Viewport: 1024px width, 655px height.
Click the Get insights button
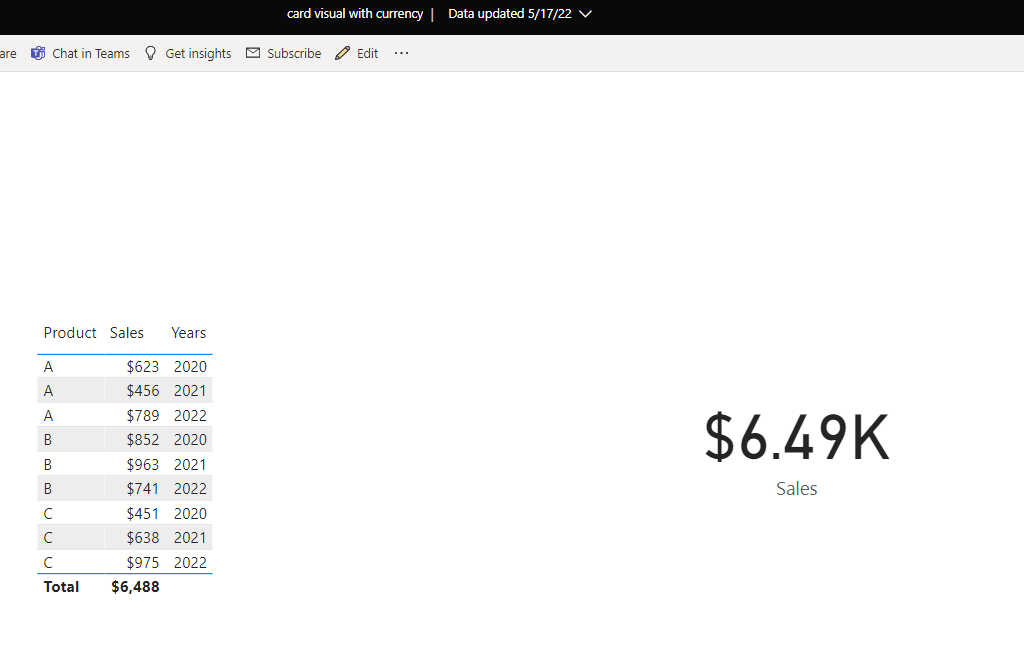[x=198, y=54]
